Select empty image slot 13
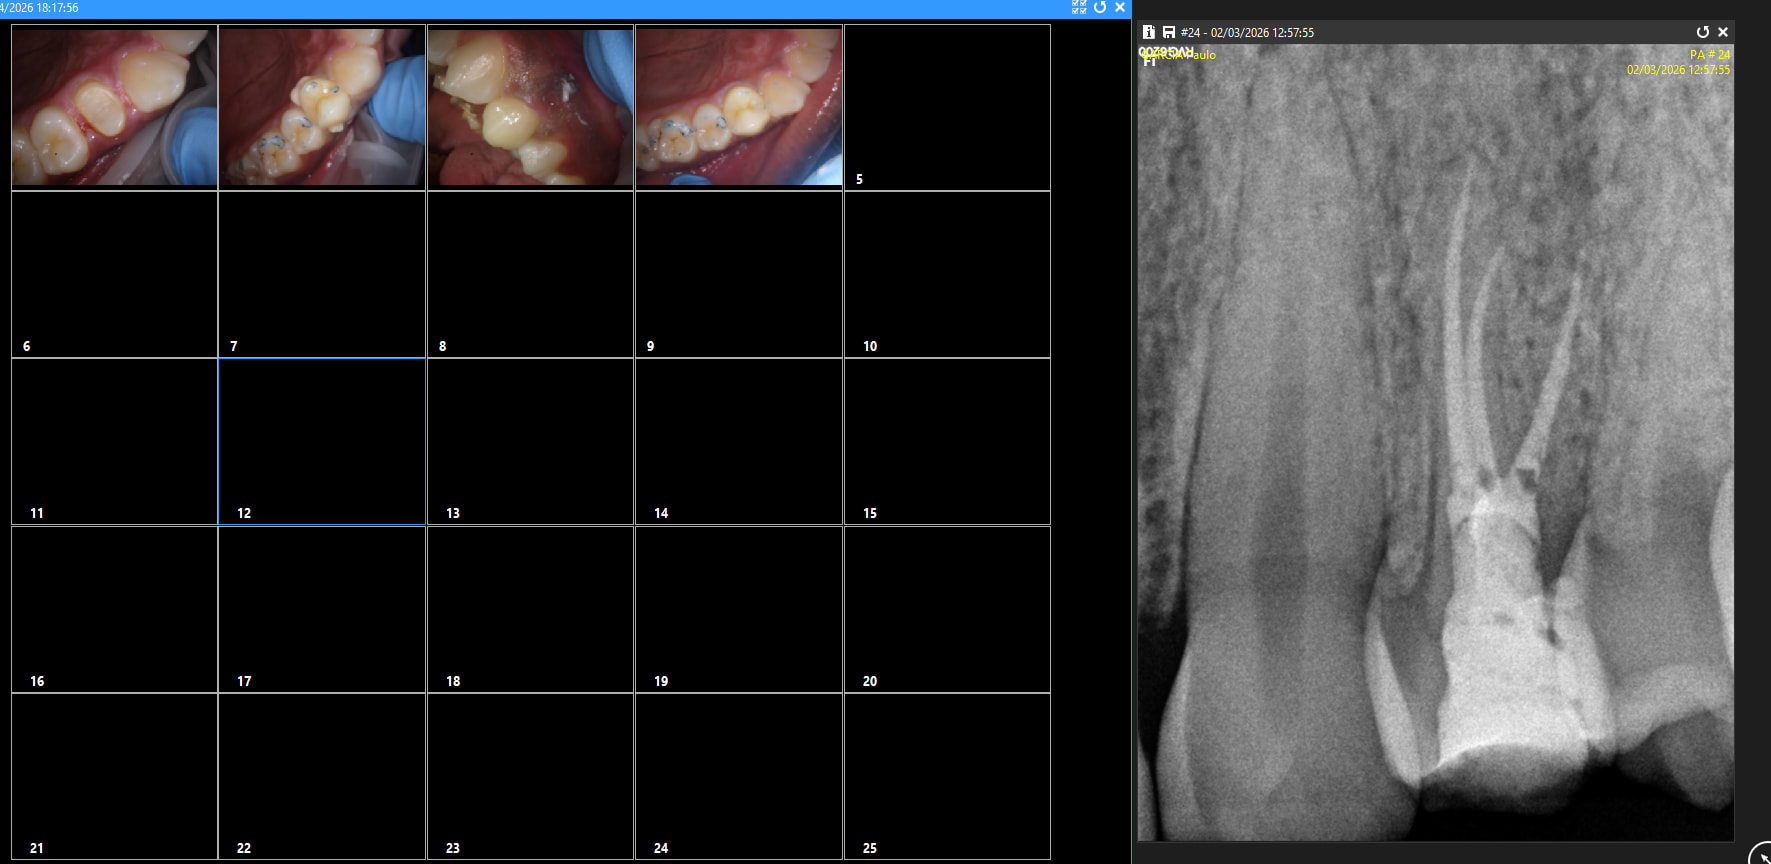This screenshot has height=864, width=1771. (x=530, y=441)
